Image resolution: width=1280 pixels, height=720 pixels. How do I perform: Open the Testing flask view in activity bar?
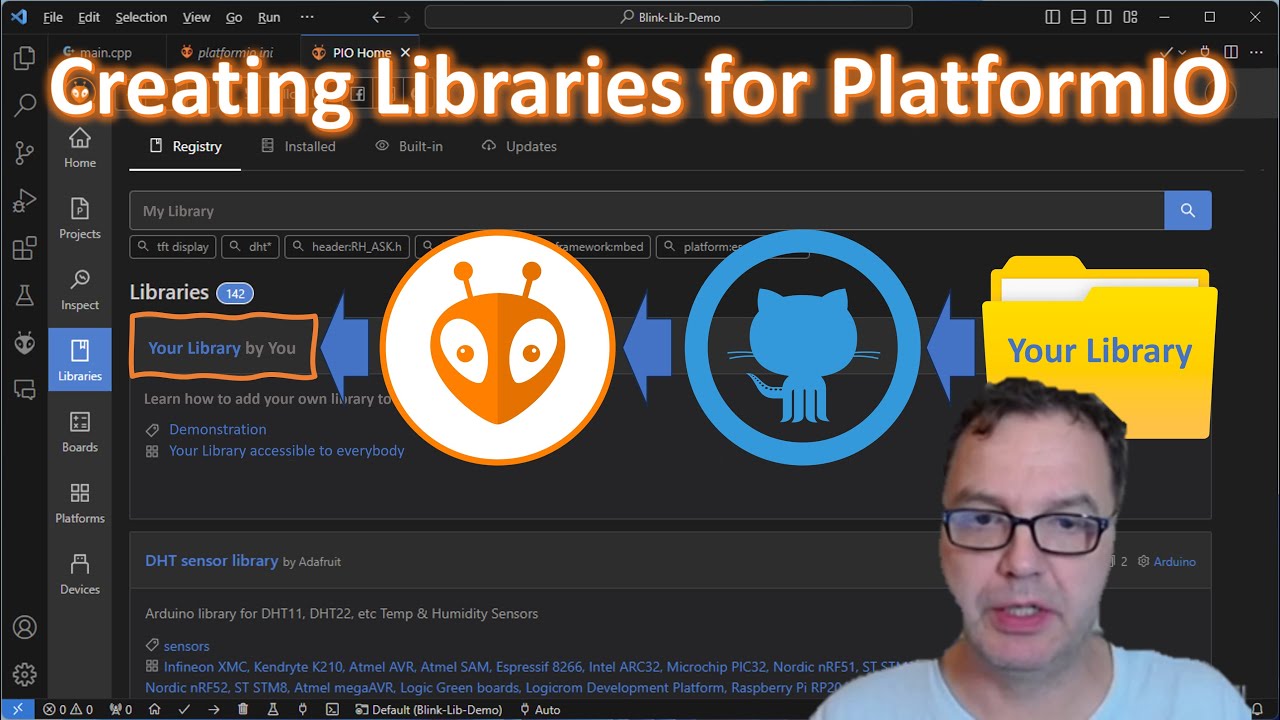[x=24, y=296]
